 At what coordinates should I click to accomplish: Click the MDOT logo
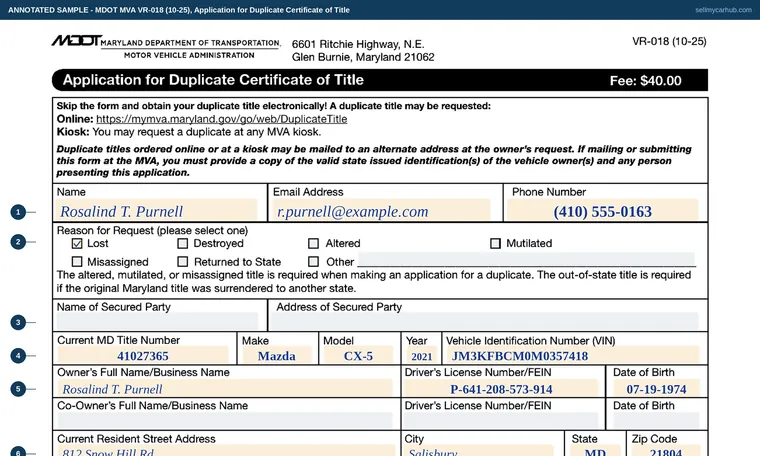point(77,41)
